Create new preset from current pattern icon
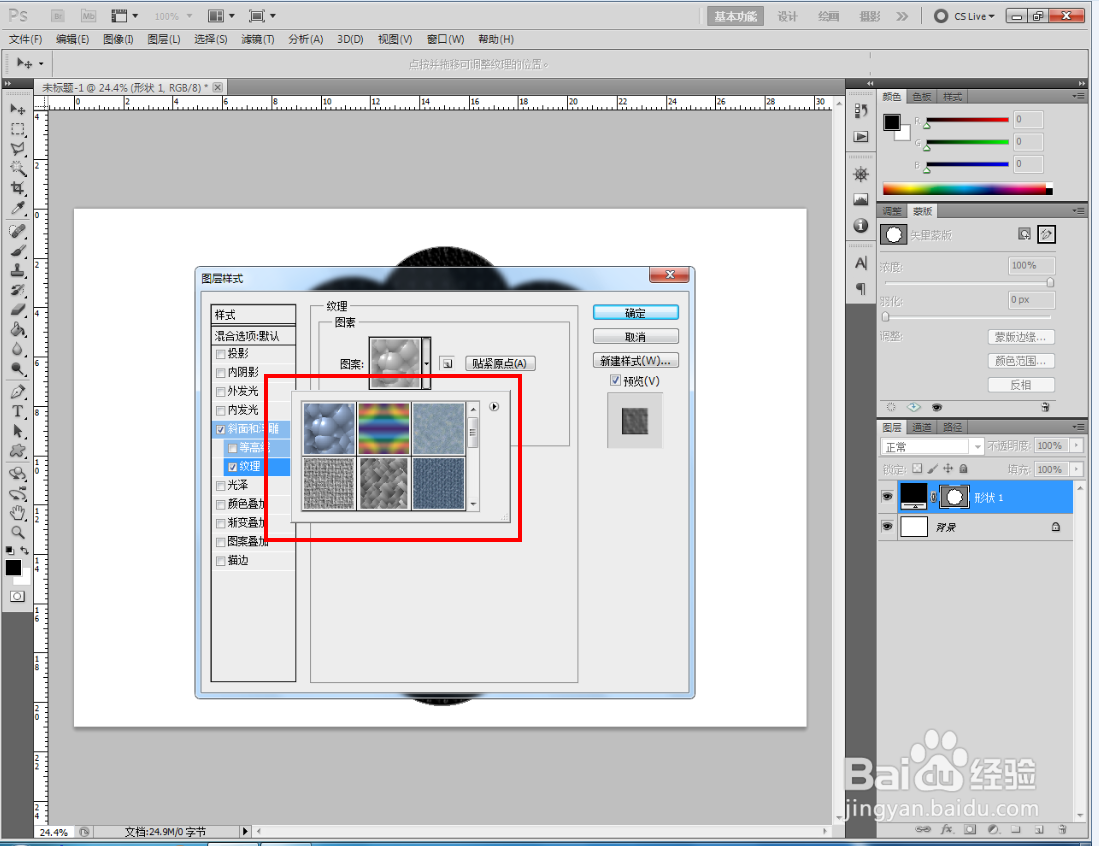 447,363
